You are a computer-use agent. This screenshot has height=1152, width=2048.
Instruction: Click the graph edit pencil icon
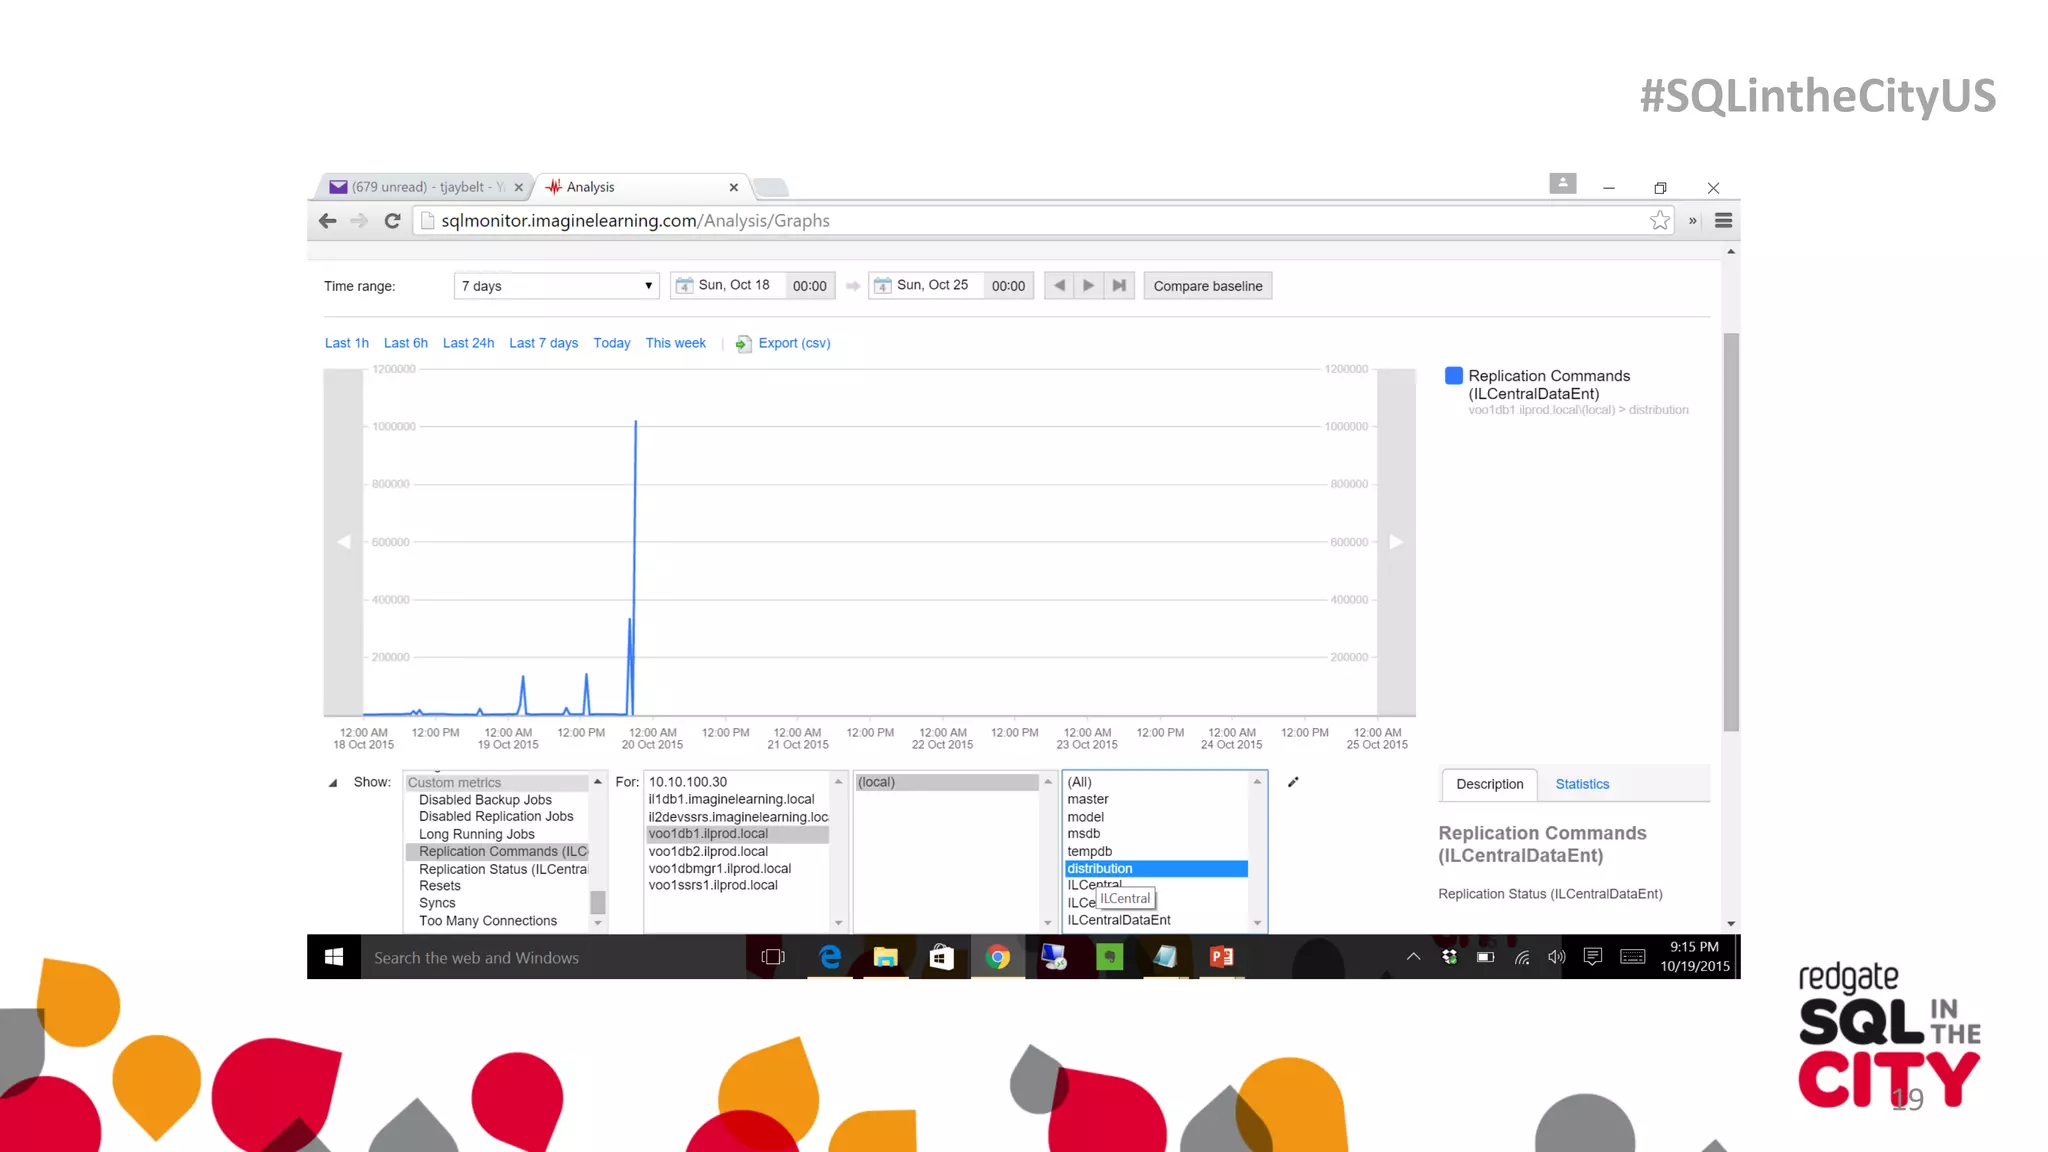(1293, 782)
